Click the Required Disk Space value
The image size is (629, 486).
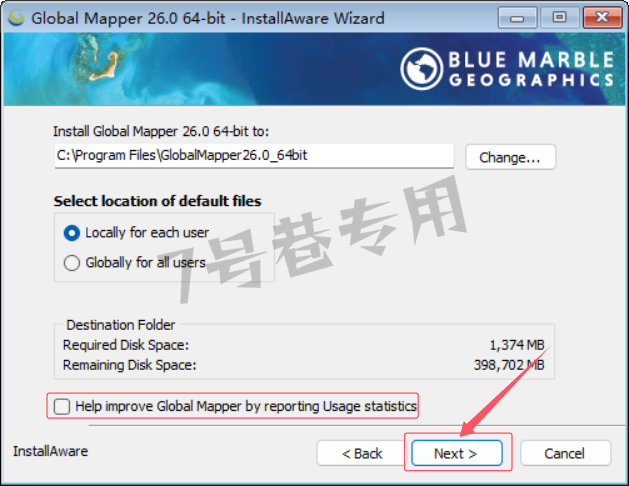pyautogui.click(x=517, y=345)
